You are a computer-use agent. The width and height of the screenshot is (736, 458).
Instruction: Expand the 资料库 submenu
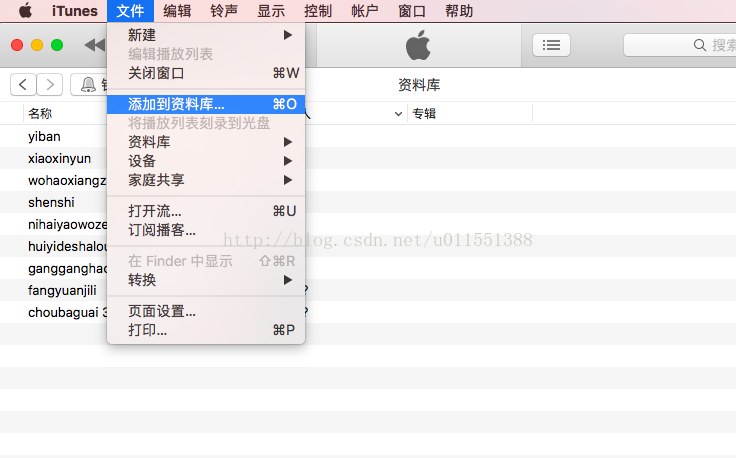click(x=206, y=142)
